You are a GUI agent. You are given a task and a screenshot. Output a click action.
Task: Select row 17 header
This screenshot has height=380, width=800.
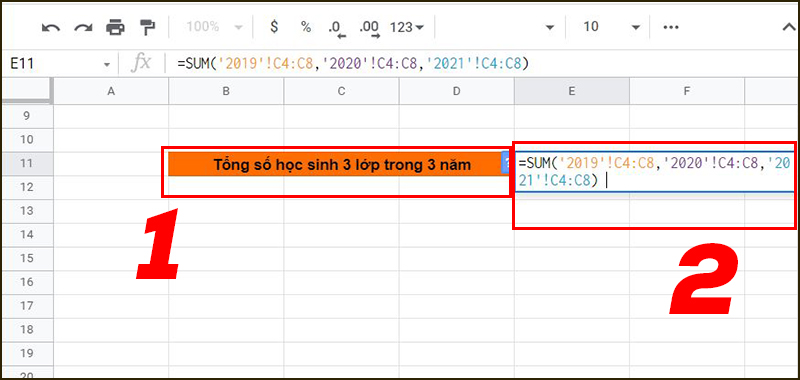(27, 306)
